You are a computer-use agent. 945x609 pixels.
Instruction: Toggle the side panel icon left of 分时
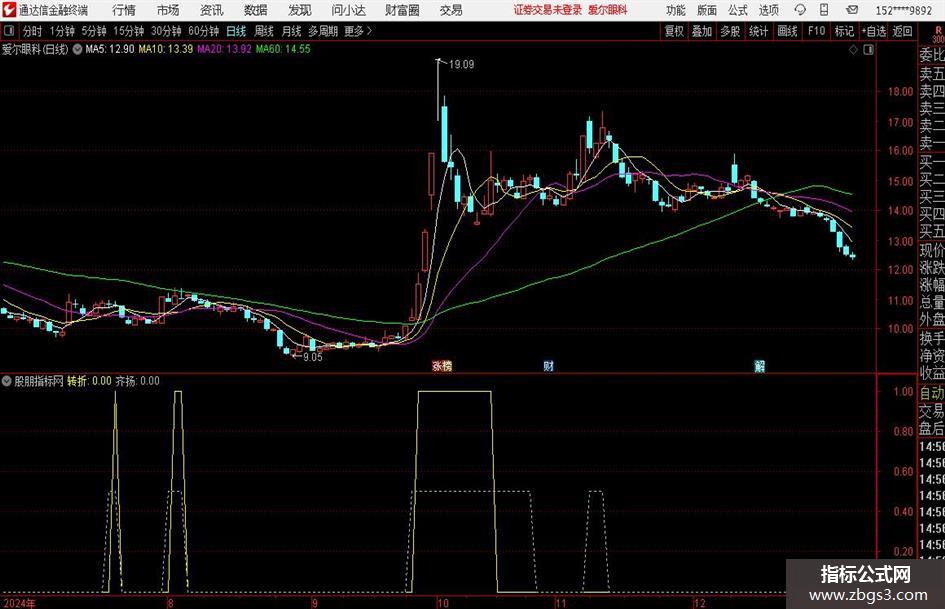coord(8,31)
